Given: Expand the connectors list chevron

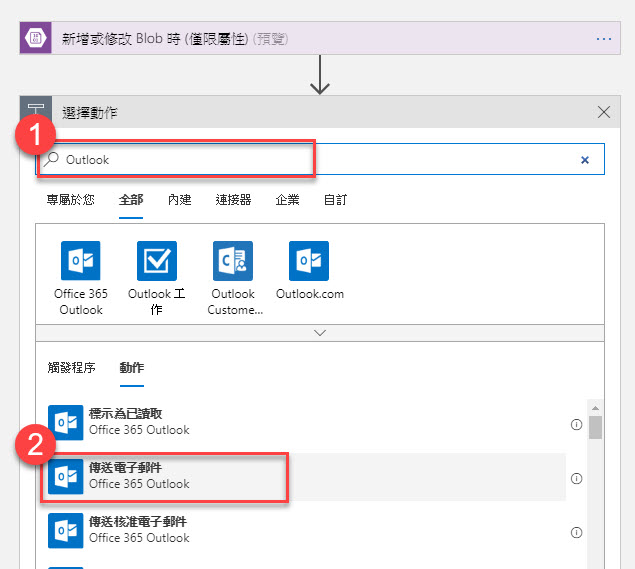Looking at the screenshot, I should point(320,333).
